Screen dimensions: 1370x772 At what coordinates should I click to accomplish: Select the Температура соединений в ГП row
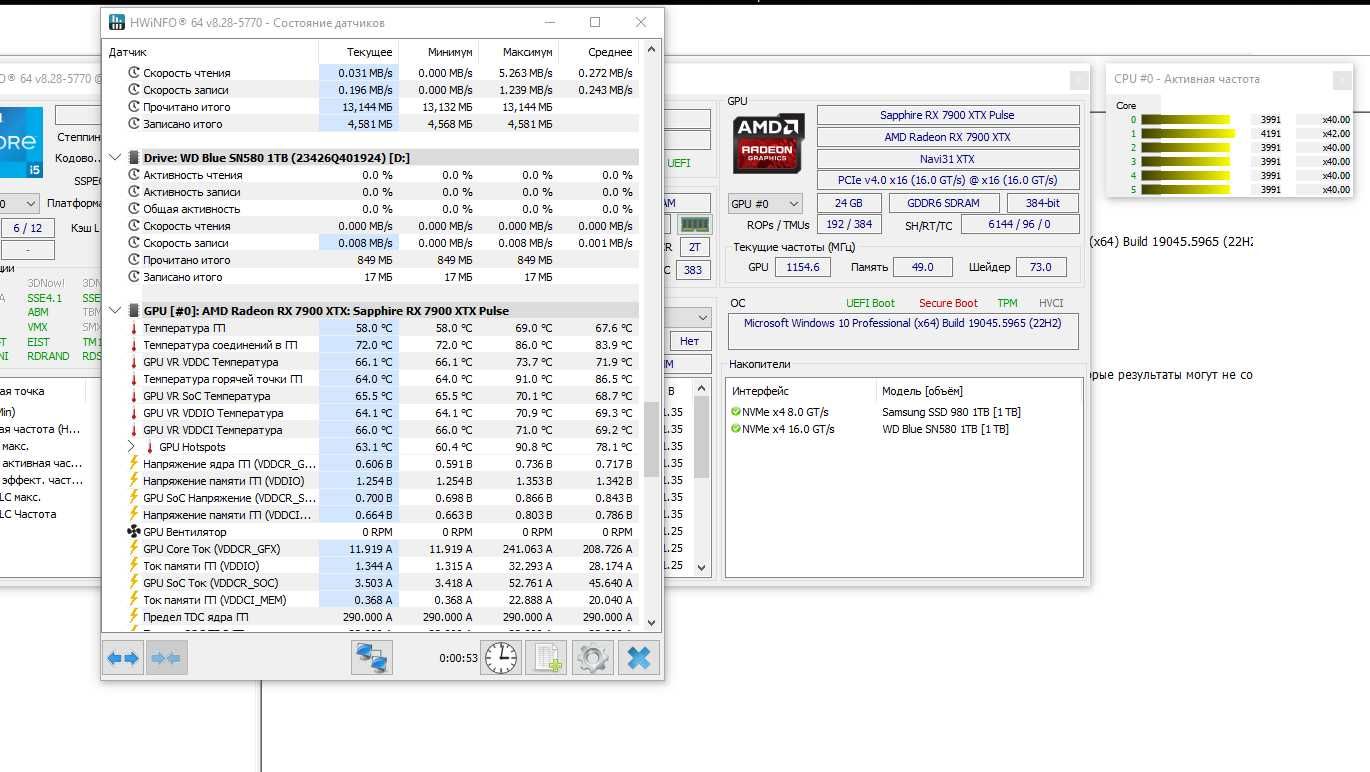click(371, 345)
